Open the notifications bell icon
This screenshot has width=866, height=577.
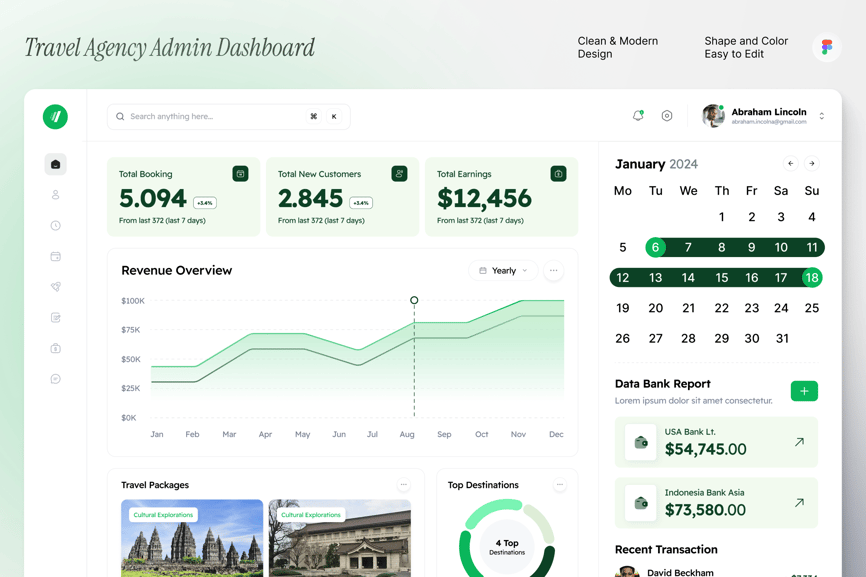(x=638, y=116)
